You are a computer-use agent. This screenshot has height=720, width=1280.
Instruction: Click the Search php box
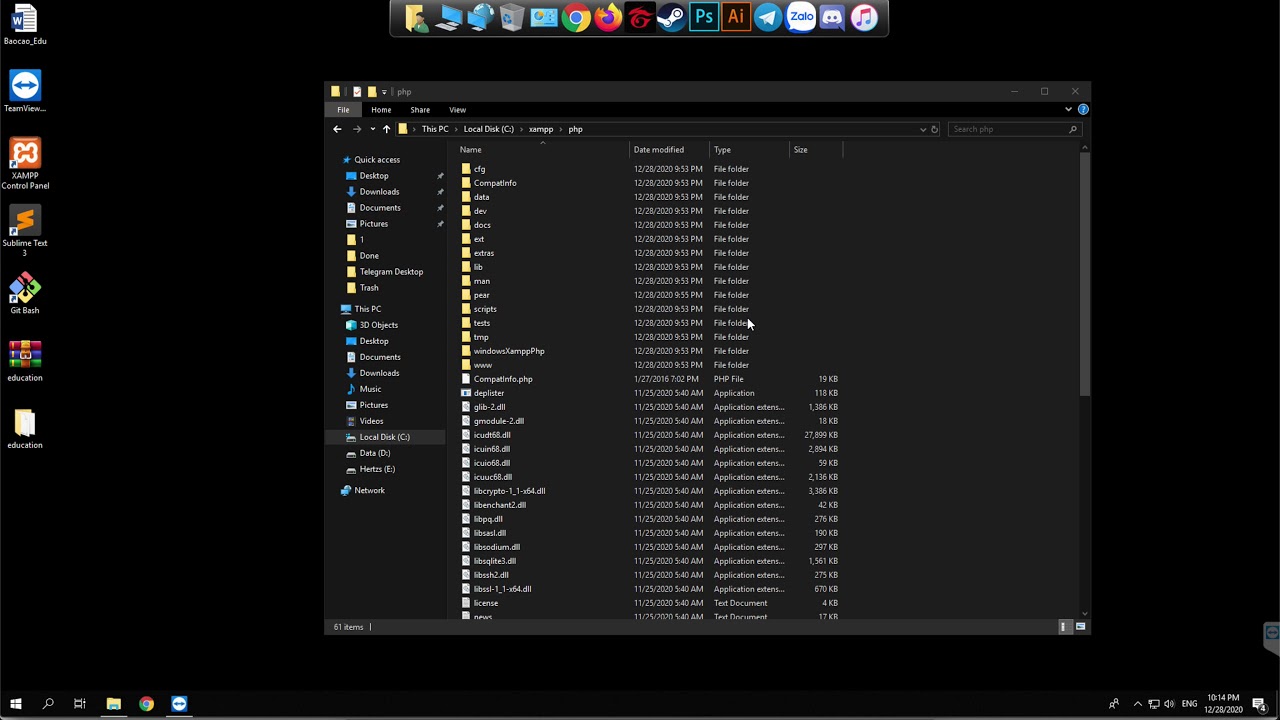click(1014, 129)
